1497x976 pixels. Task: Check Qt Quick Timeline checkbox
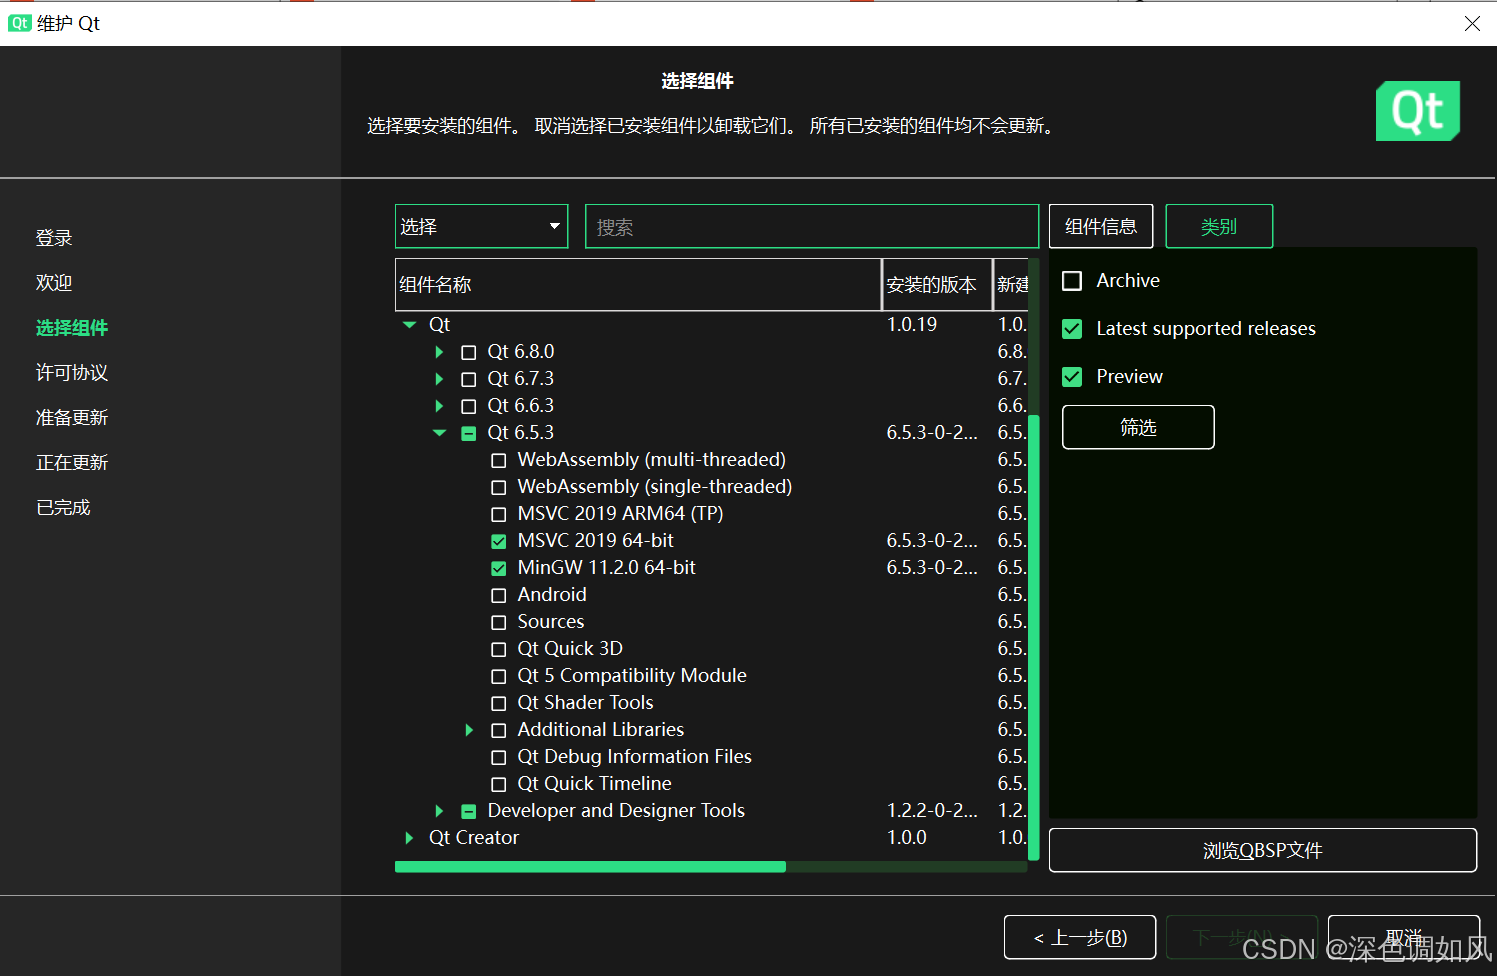click(x=498, y=784)
